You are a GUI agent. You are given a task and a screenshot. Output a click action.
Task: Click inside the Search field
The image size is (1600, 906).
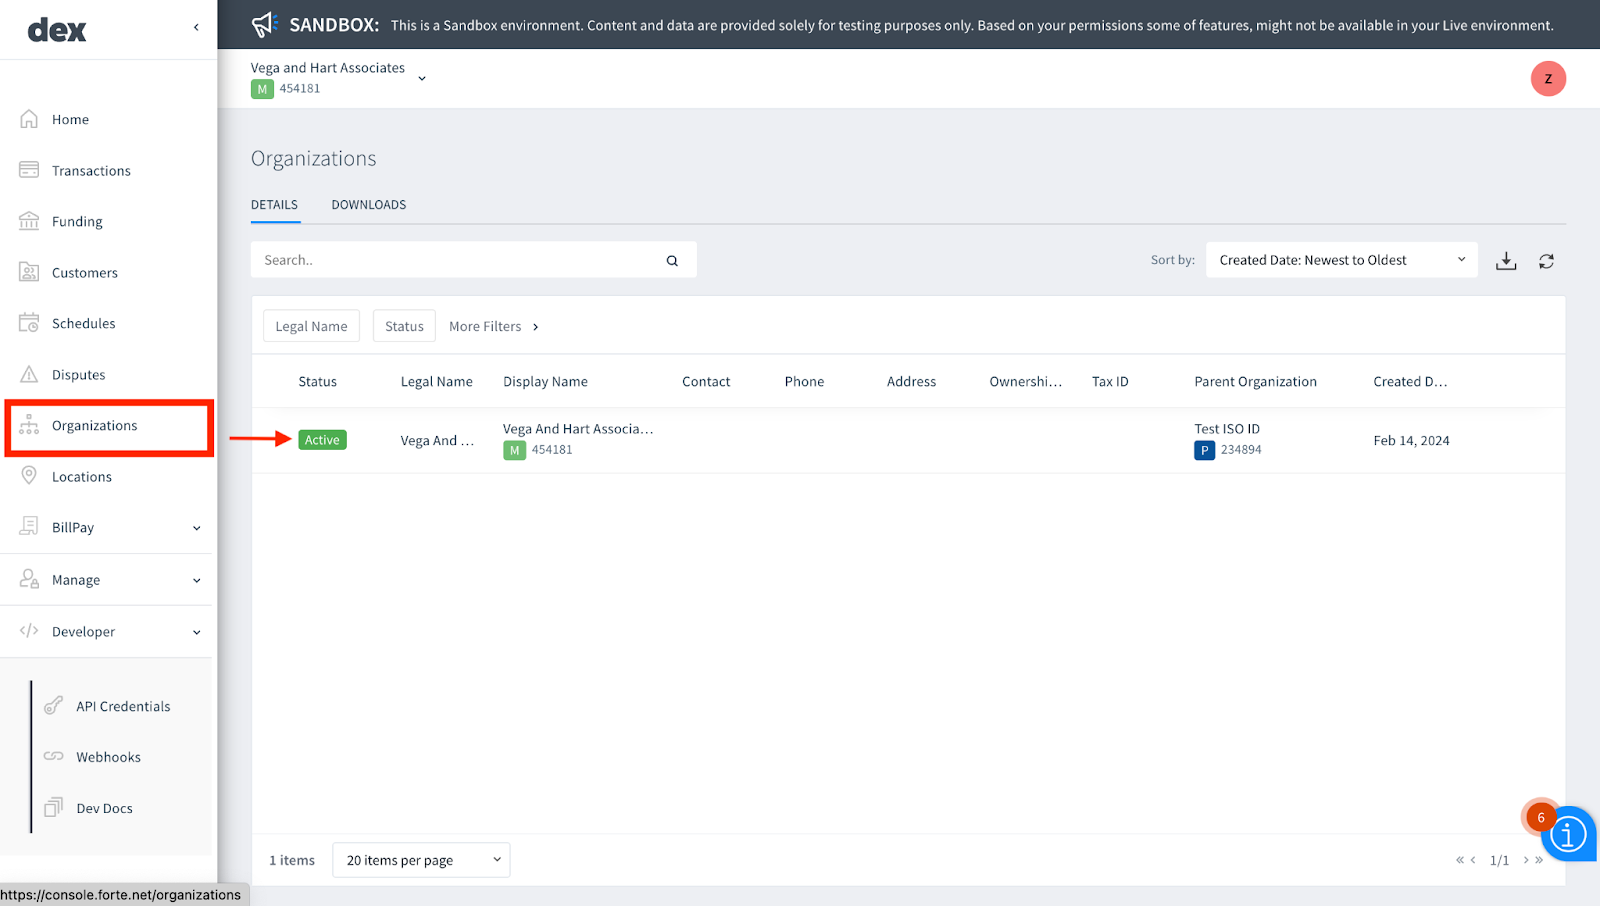pyautogui.click(x=450, y=259)
